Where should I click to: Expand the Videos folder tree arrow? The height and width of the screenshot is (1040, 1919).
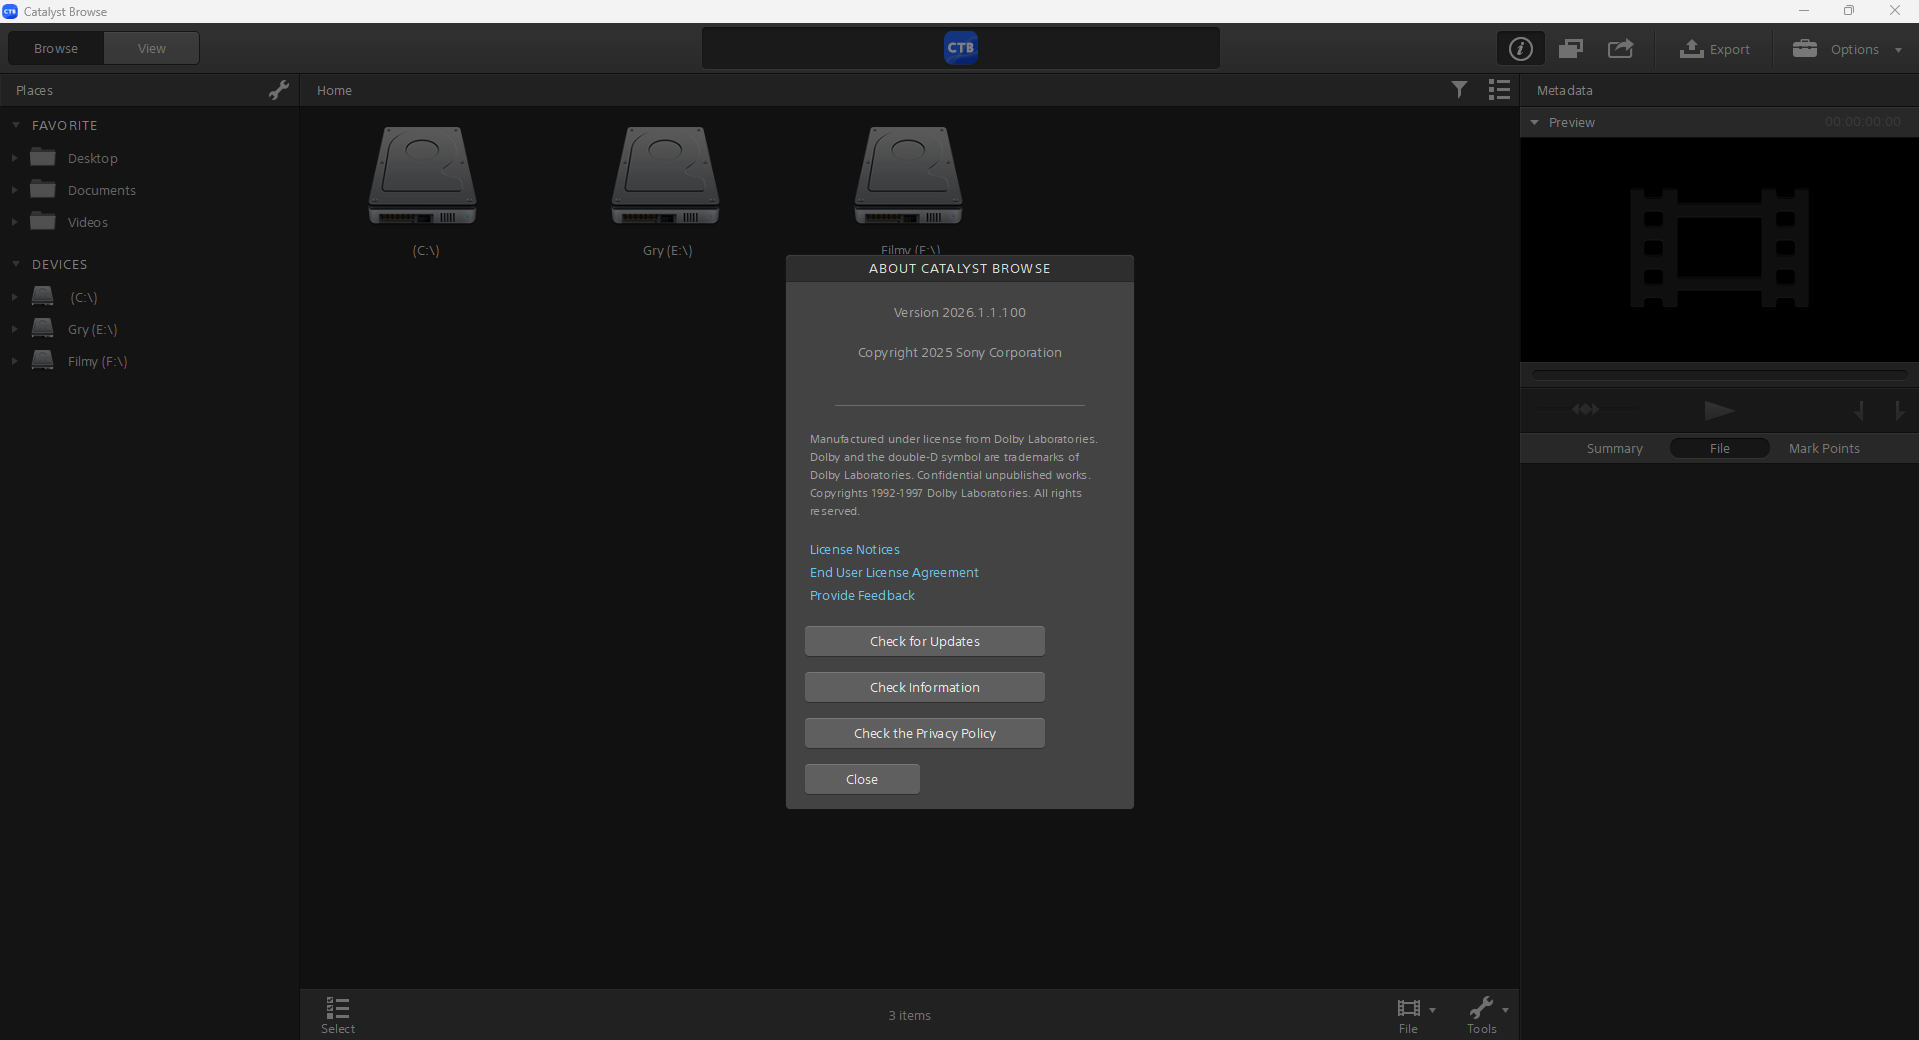[14, 222]
